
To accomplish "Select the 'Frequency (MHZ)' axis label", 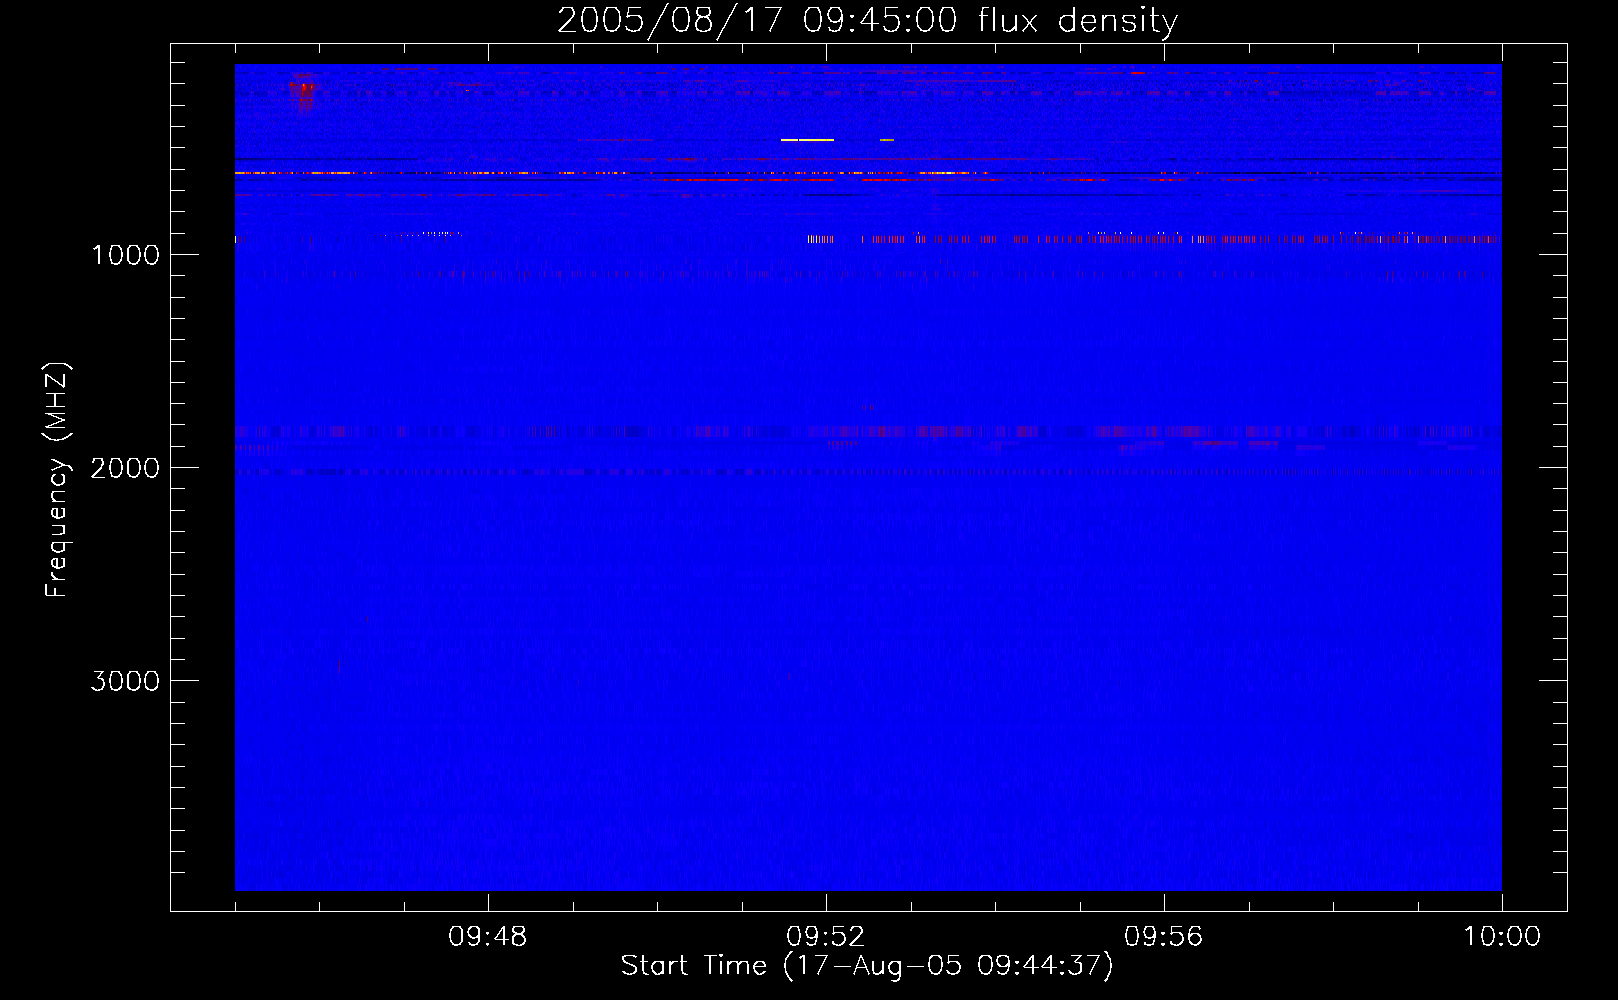I will (x=57, y=480).
